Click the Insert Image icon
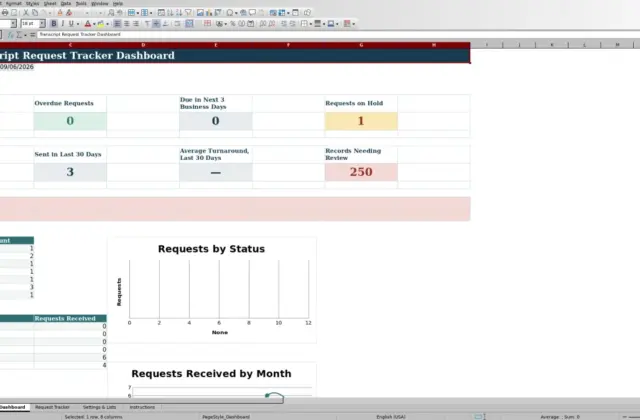The width and height of the screenshot is (640, 420). [x=200, y=12]
